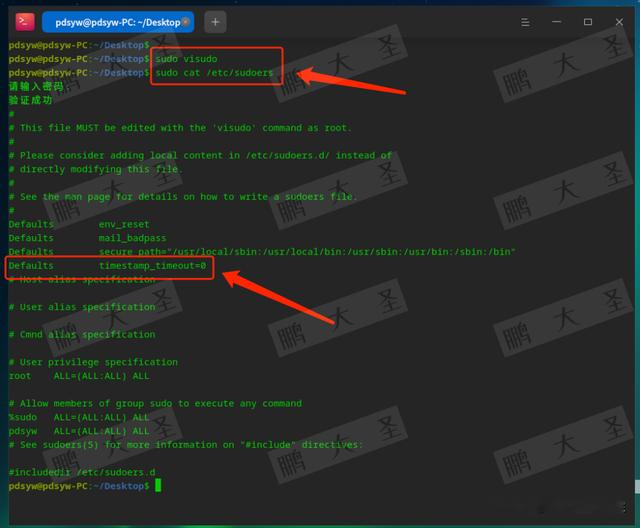640x528 pixels.
Task: Click the 'directly modifying this file.' line
Action: pyautogui.click(x=96, y=169)
